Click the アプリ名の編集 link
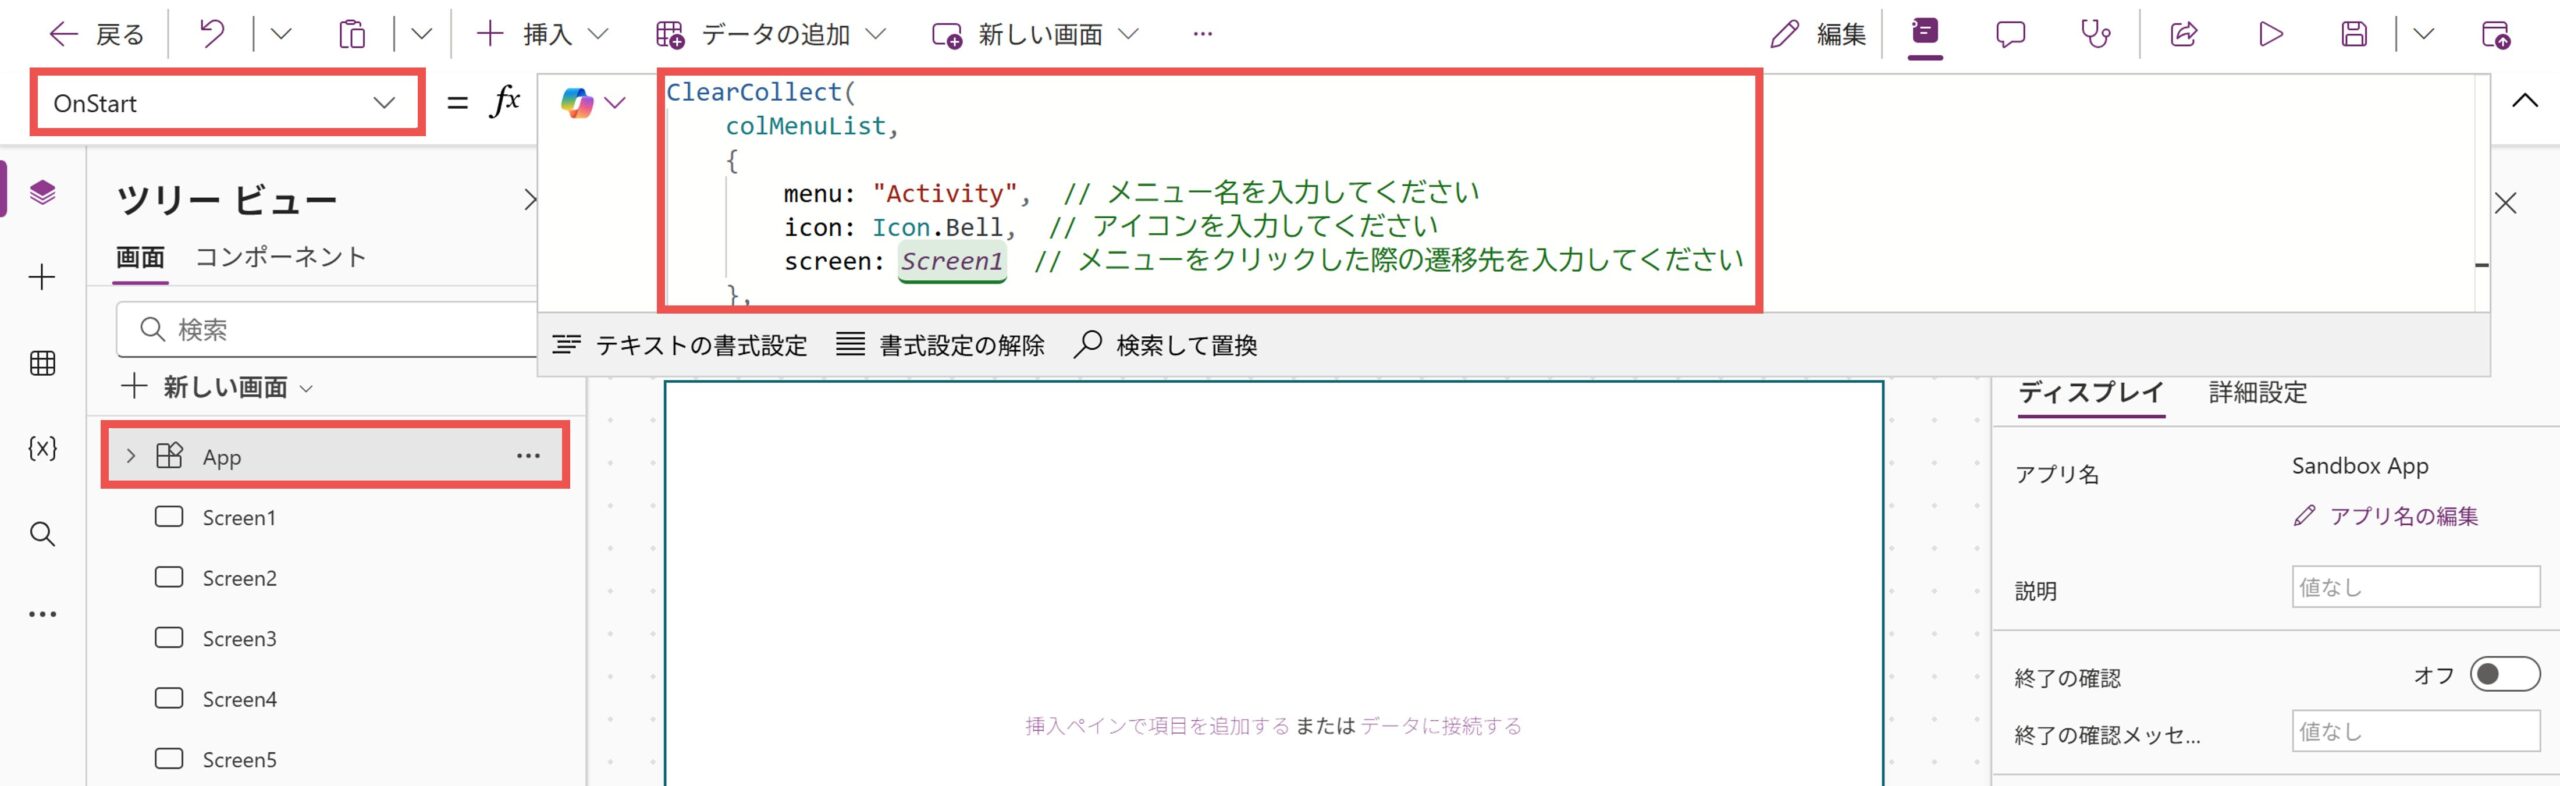The width and height of the screenshot is (2560, 786). [2402, 516]
